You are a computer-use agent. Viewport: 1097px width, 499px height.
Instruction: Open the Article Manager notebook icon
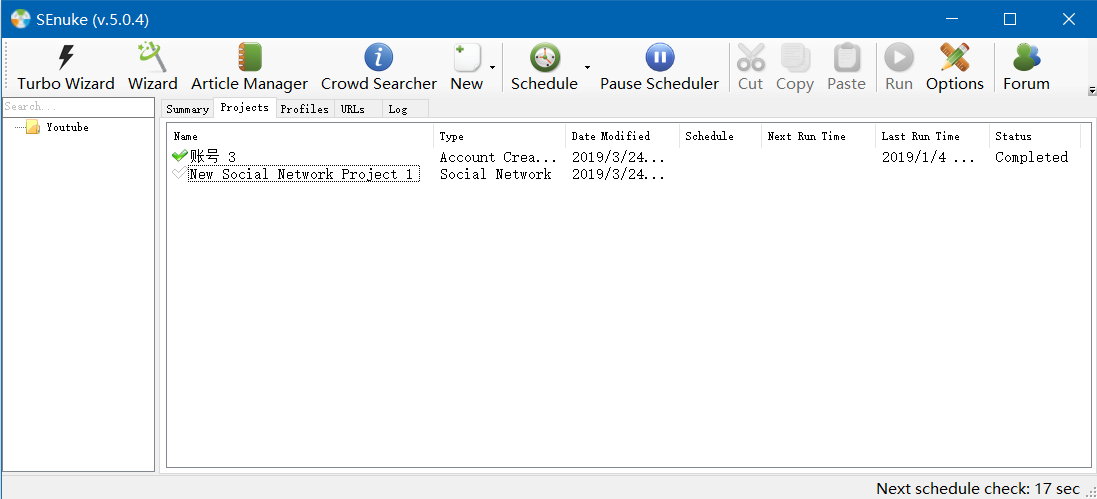[249, 57]
